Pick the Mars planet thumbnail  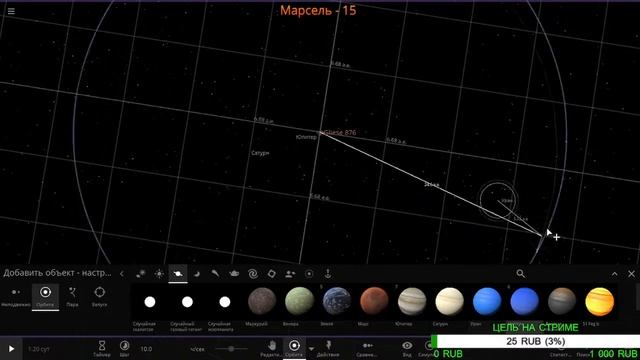point(374,302)
